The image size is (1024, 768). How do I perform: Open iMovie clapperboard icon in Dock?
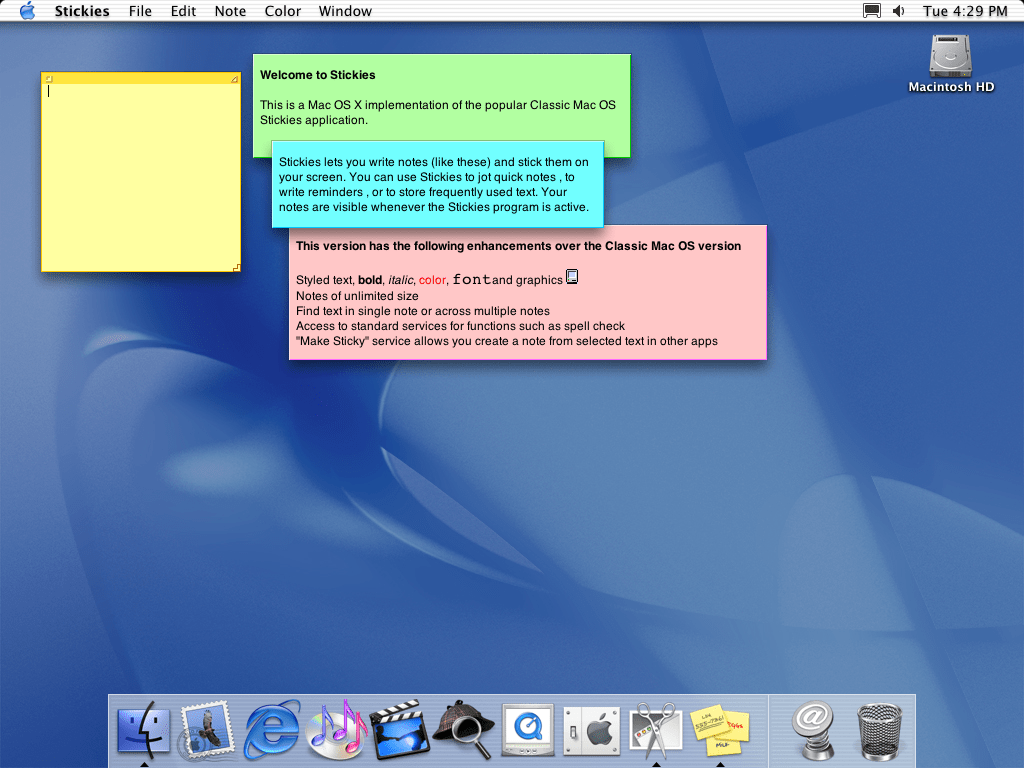tap(400, 730)
